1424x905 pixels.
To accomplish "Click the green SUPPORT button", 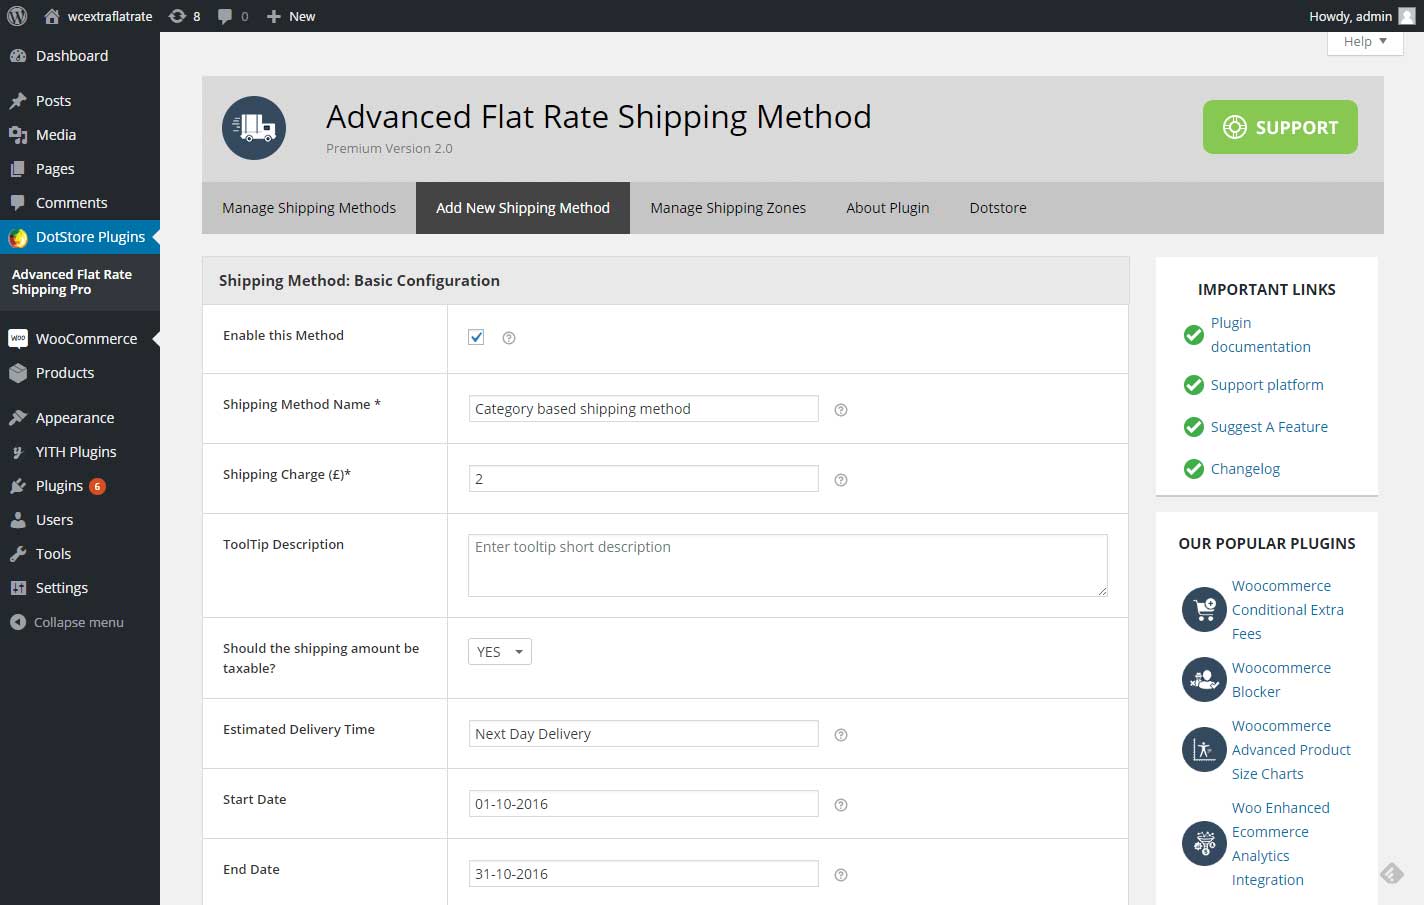I will point(1280,127).
